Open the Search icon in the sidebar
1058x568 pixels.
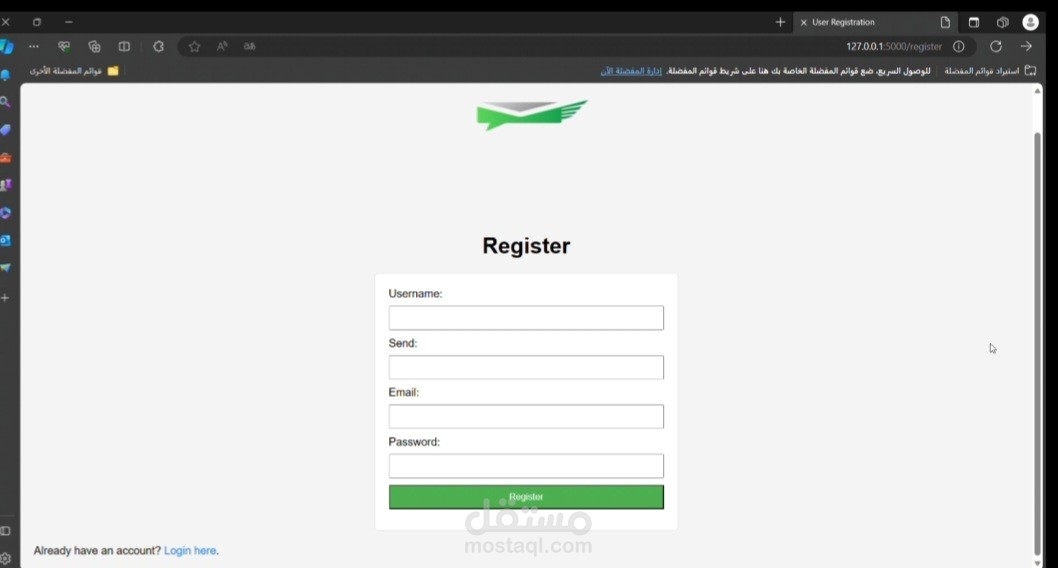tap(5, 102)
